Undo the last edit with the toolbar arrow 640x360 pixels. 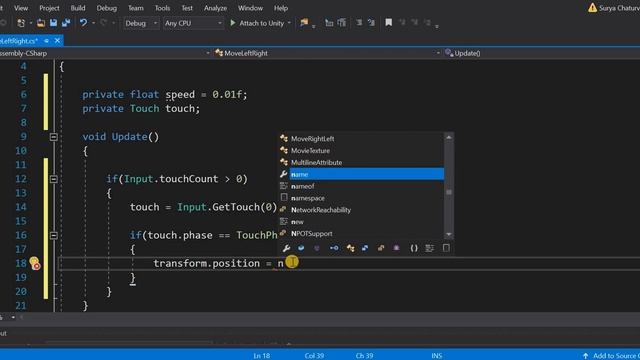pos(83,23)
